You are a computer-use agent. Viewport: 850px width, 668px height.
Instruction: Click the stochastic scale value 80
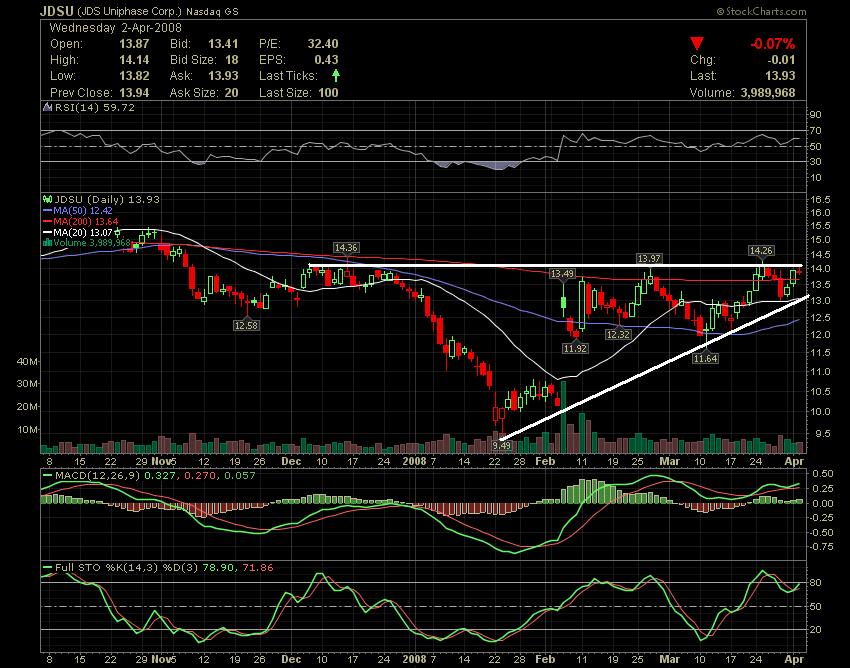click(816, 583)
